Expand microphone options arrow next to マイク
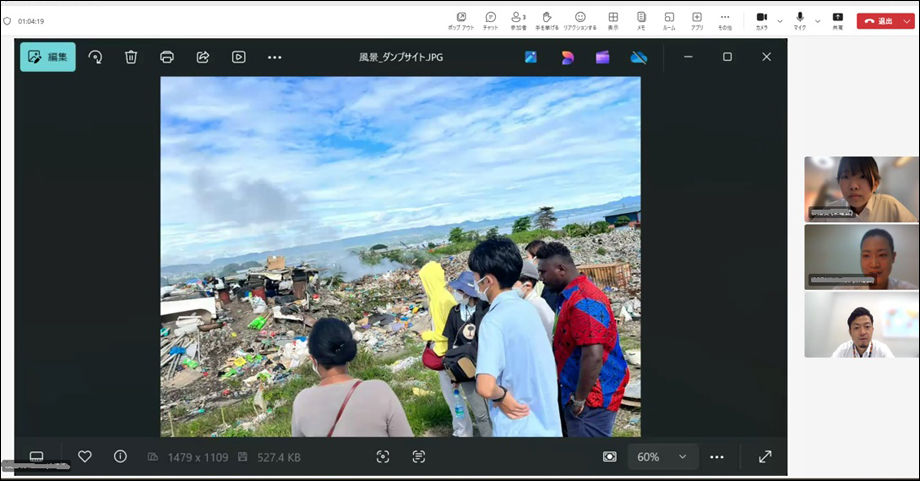Viewport: 920px width, 481px height. click(817, 21)
